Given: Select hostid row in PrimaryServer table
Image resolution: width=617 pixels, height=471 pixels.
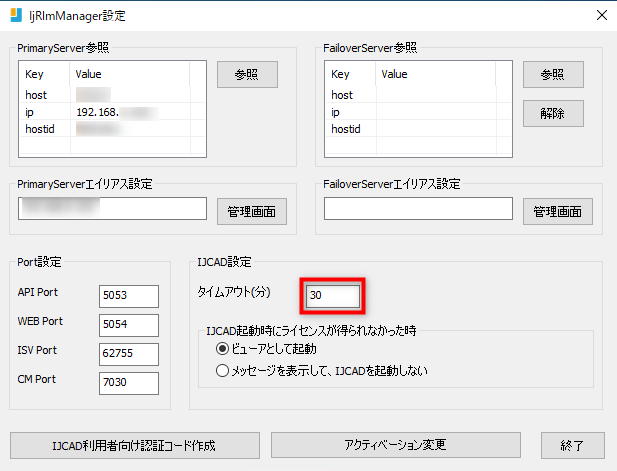Looking at the screenshot, I should coord(112,129).
